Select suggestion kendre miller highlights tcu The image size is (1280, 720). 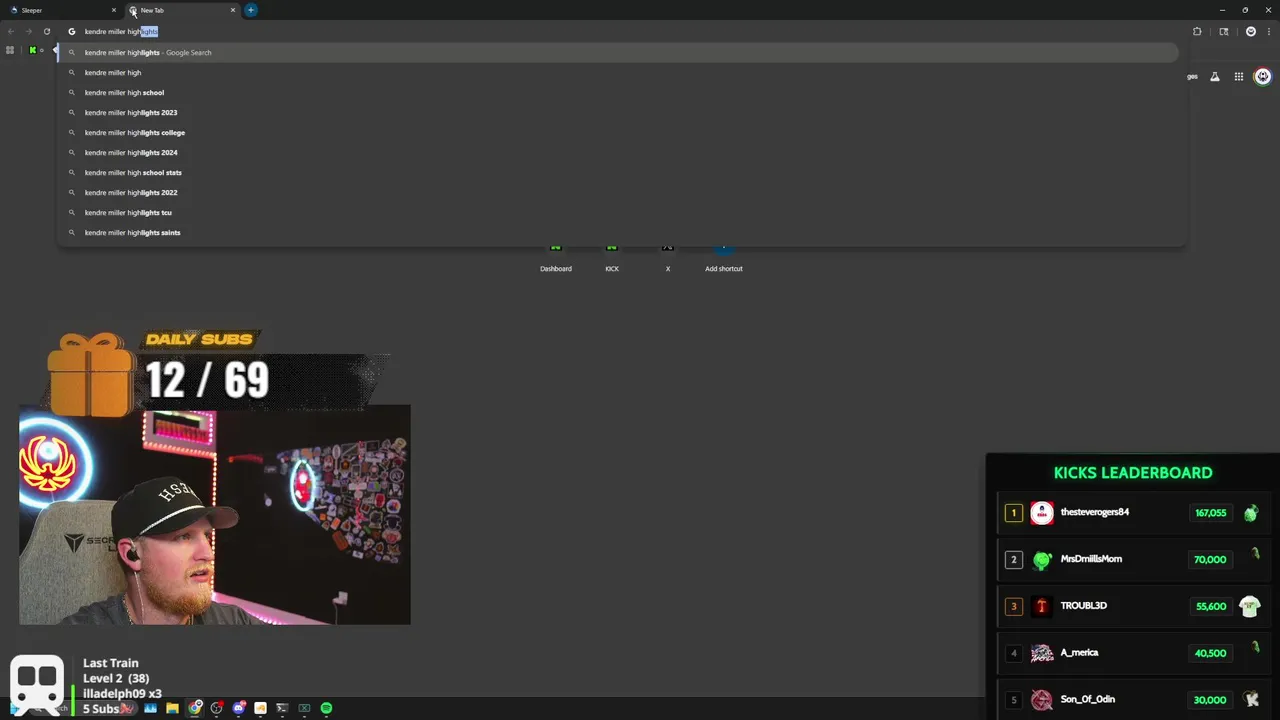coord(620,212)
